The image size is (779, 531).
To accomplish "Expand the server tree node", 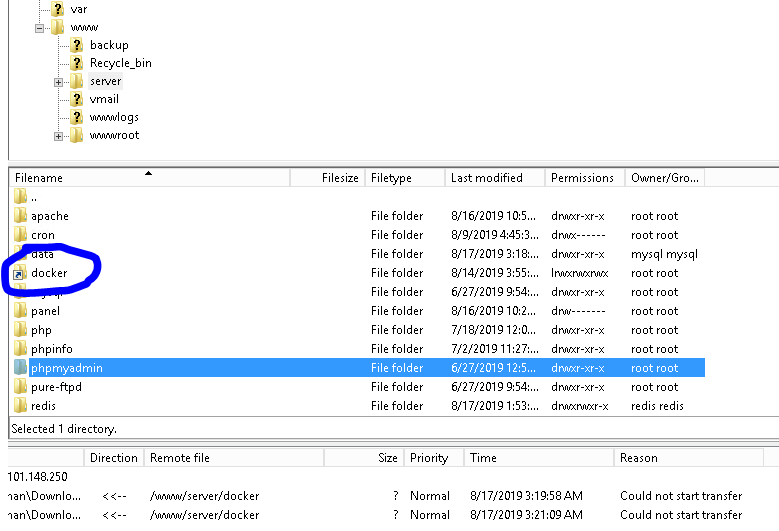I will 59,81.
